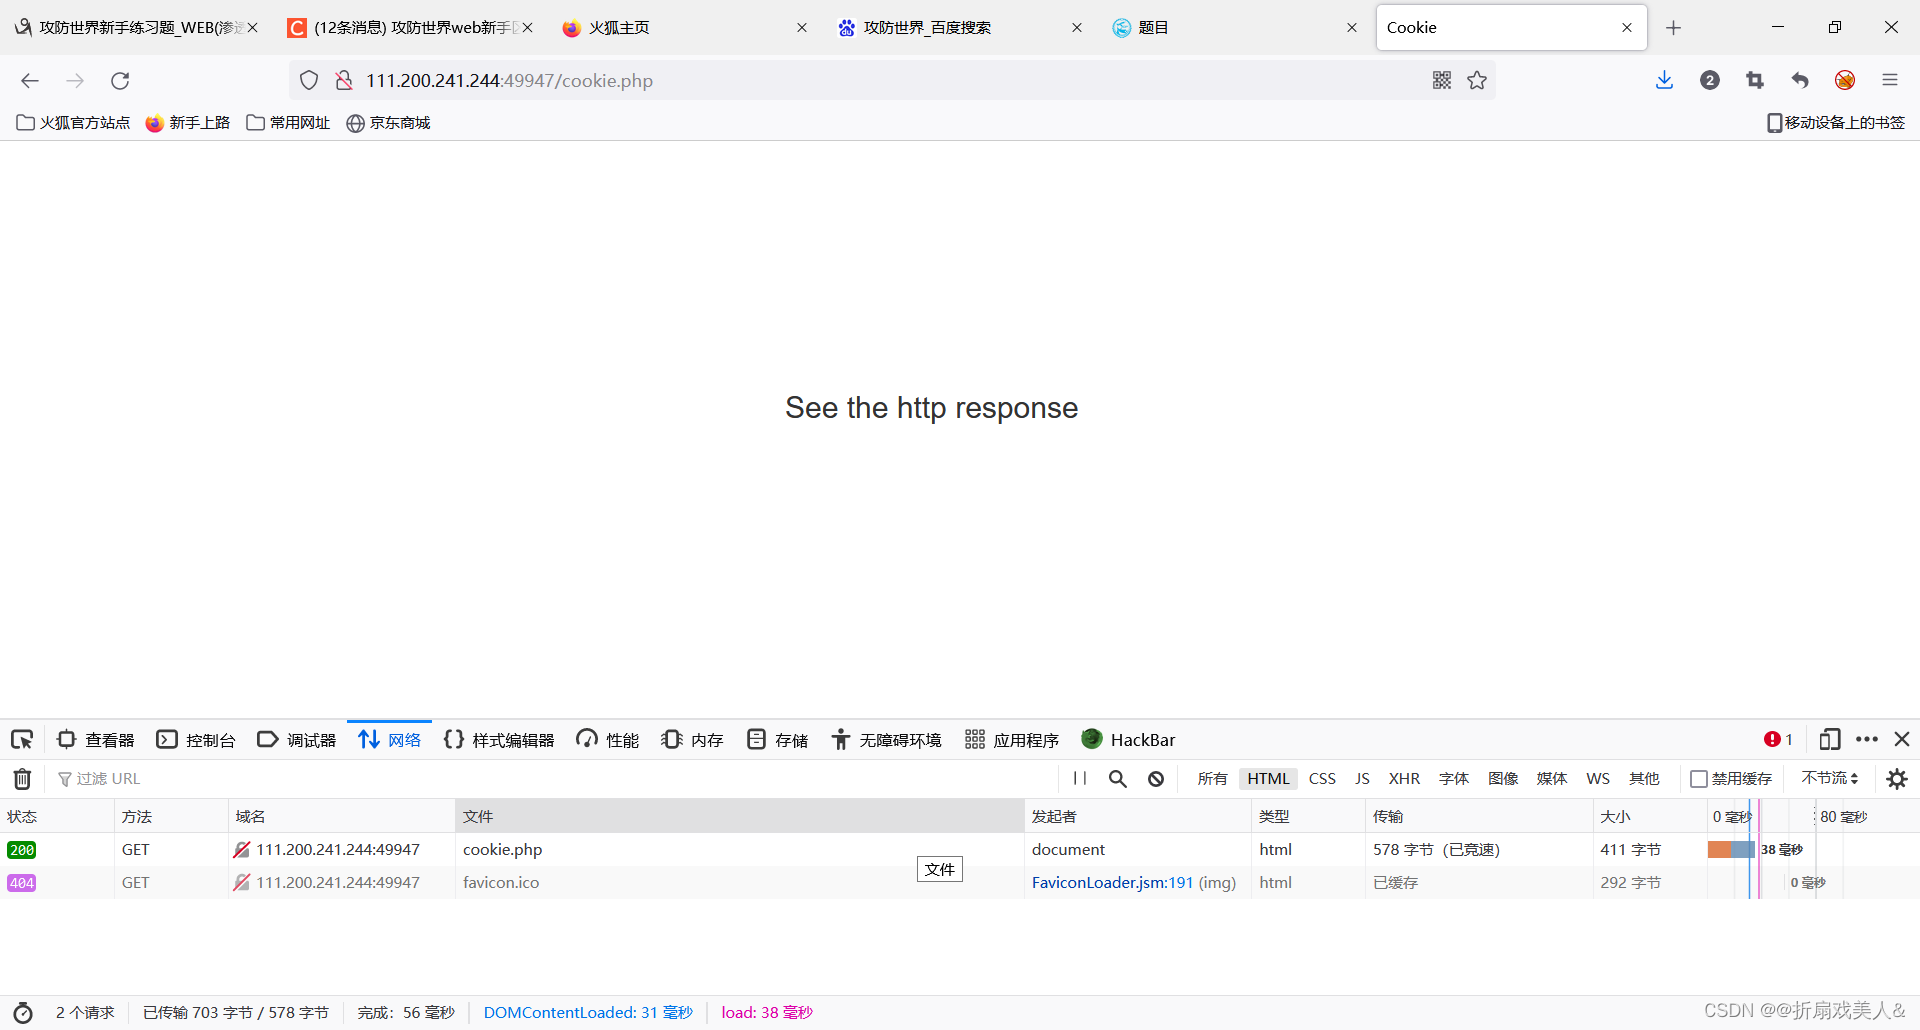Open the 内存 memory tab
Viewport: 1920px width, 1030px height.
coord(692,740)
